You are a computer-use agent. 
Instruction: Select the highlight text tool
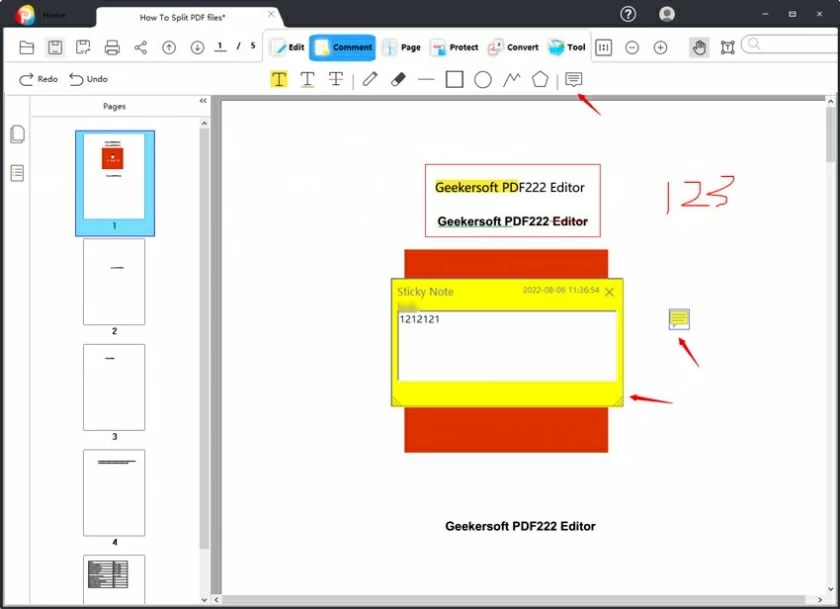pos(279,79)
